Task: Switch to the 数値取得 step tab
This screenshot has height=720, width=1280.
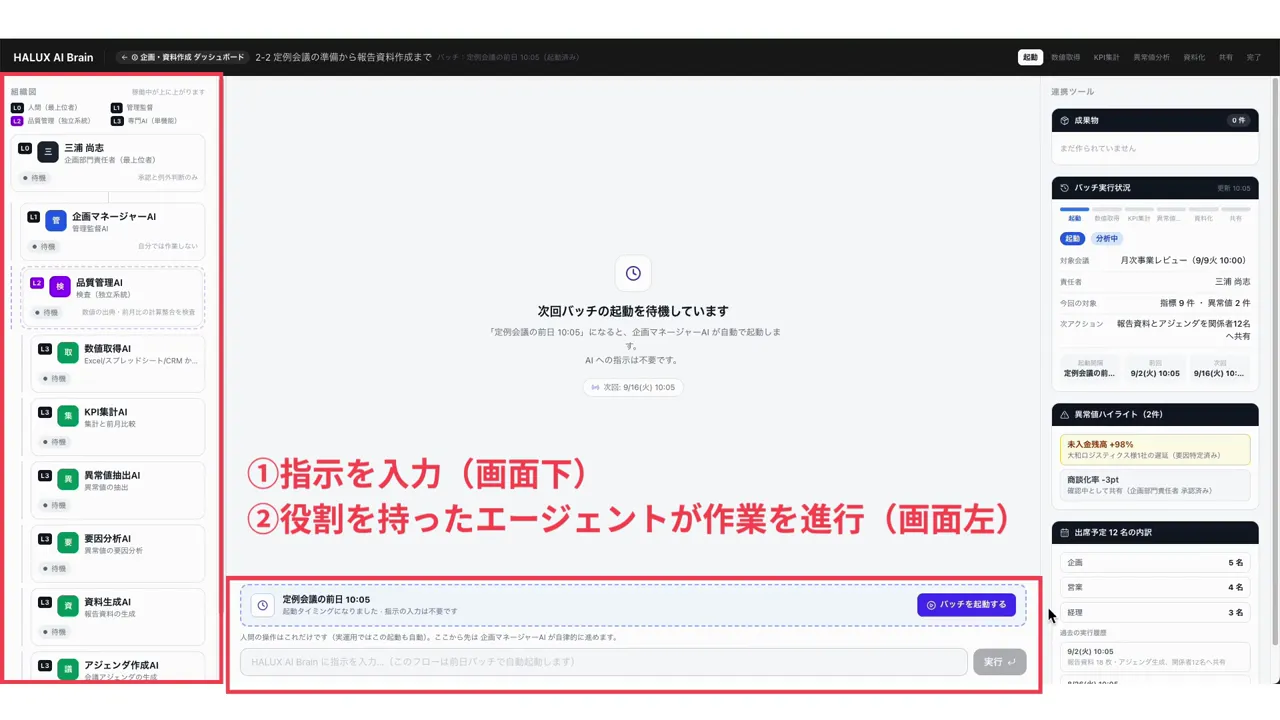Action: click(1065, 58)
